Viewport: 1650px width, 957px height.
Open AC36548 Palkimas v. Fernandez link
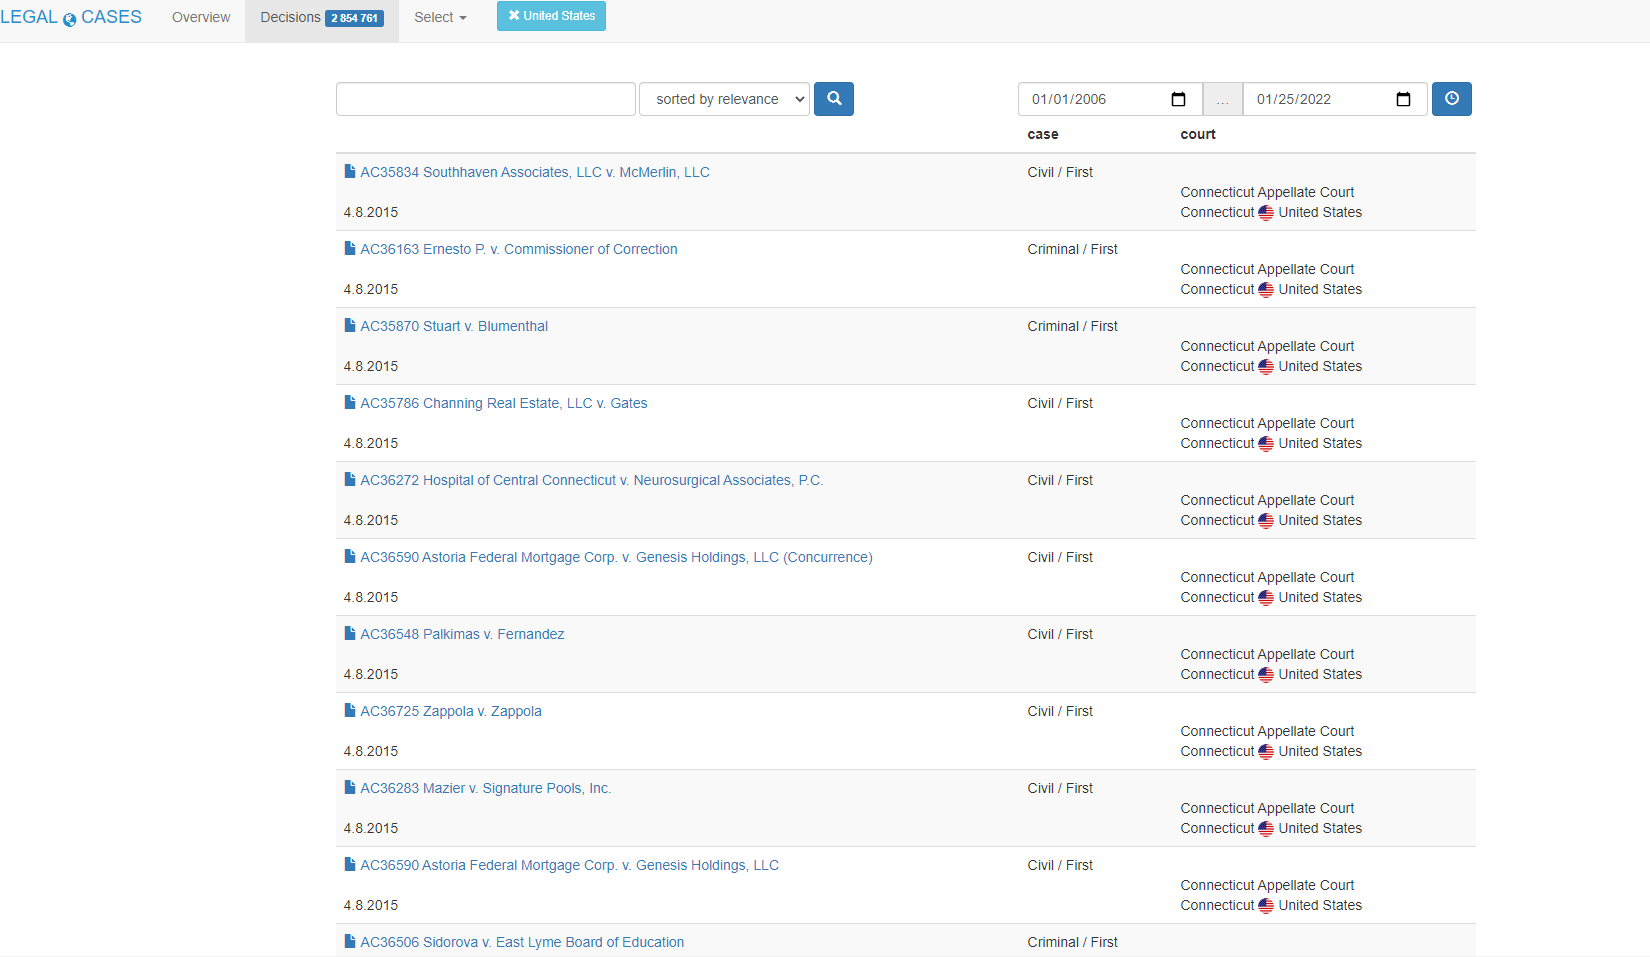462,634
